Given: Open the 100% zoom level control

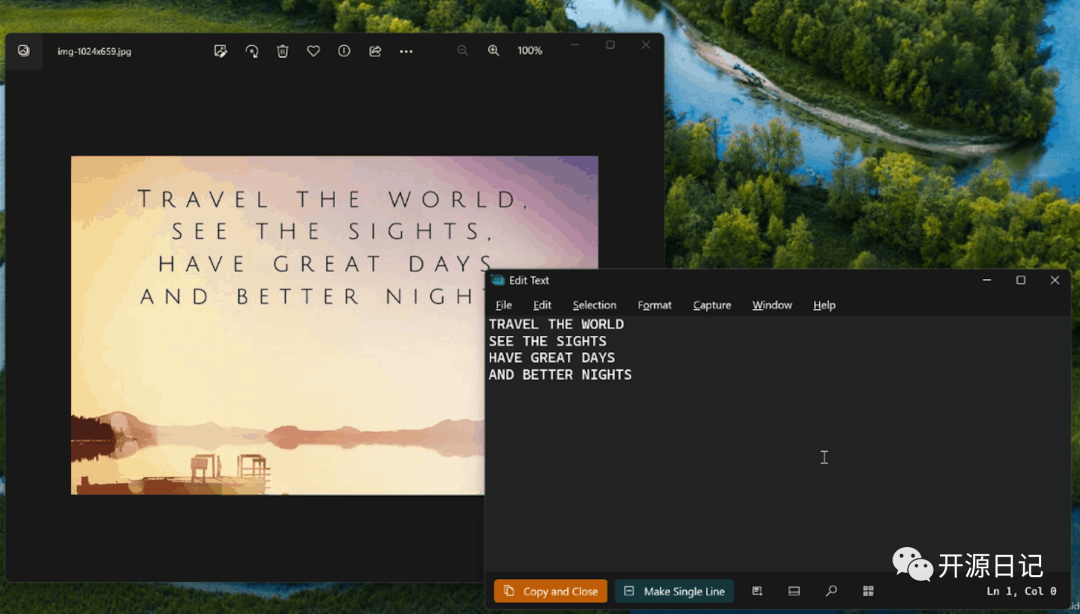Looking at the screenshot, I should 529,50.
